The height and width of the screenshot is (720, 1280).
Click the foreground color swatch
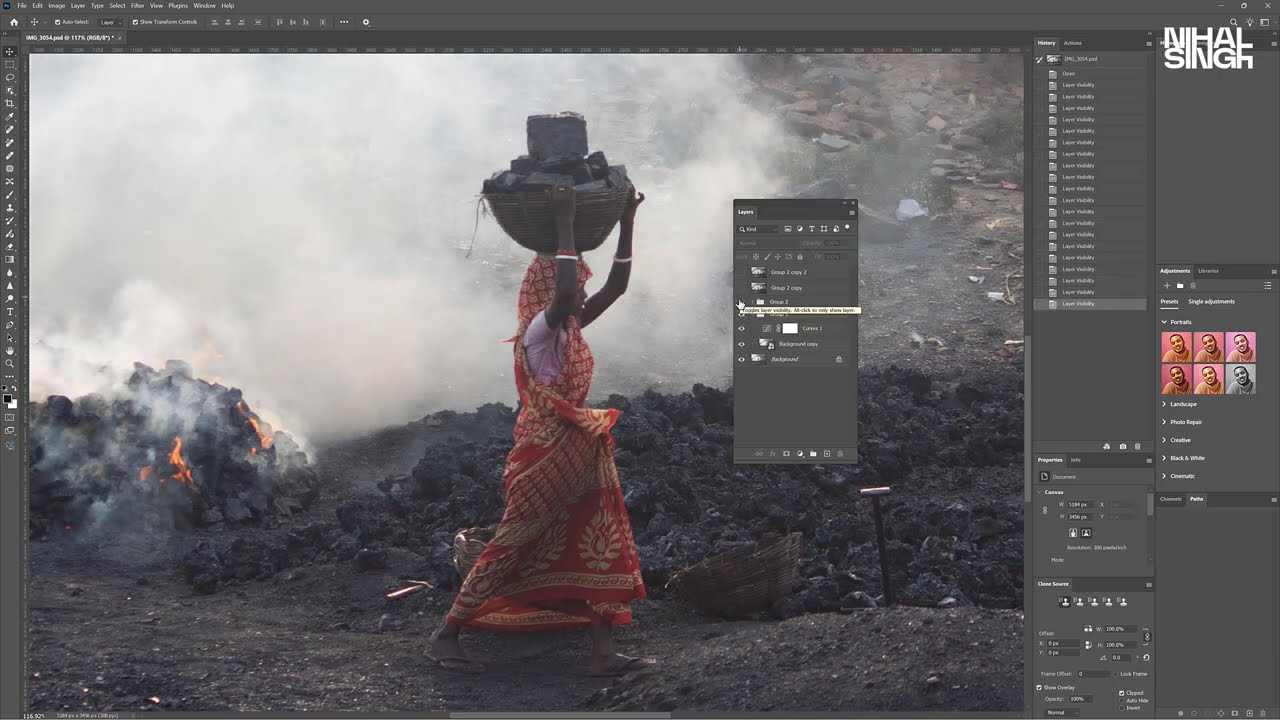tap(8, 398)
